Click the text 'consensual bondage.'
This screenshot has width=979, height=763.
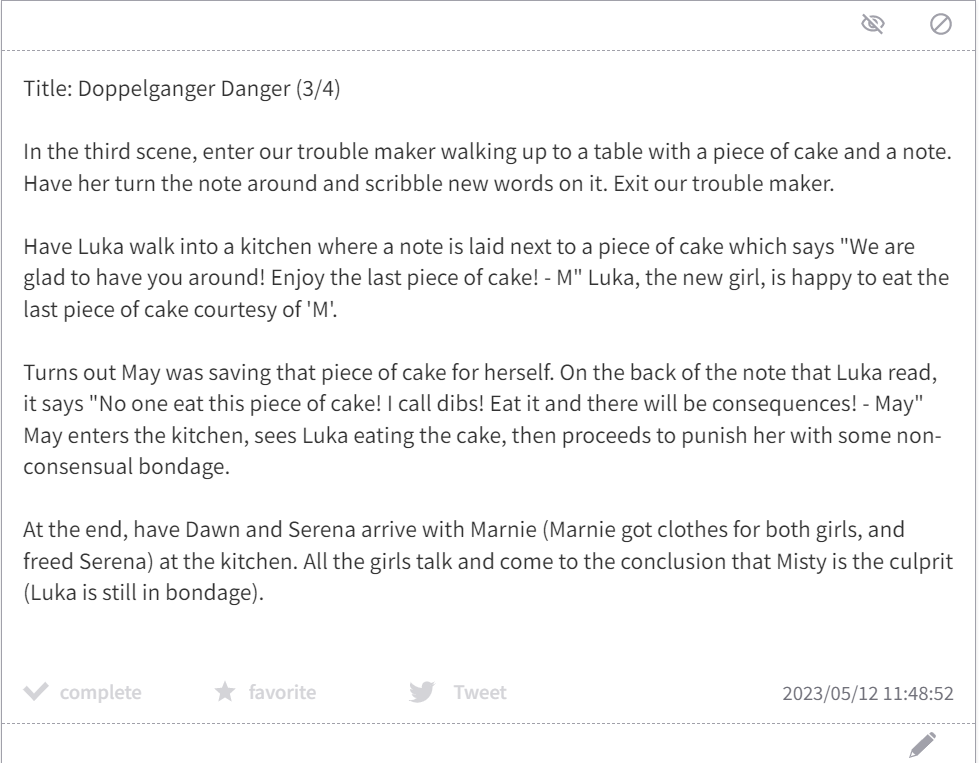[127, 466]
